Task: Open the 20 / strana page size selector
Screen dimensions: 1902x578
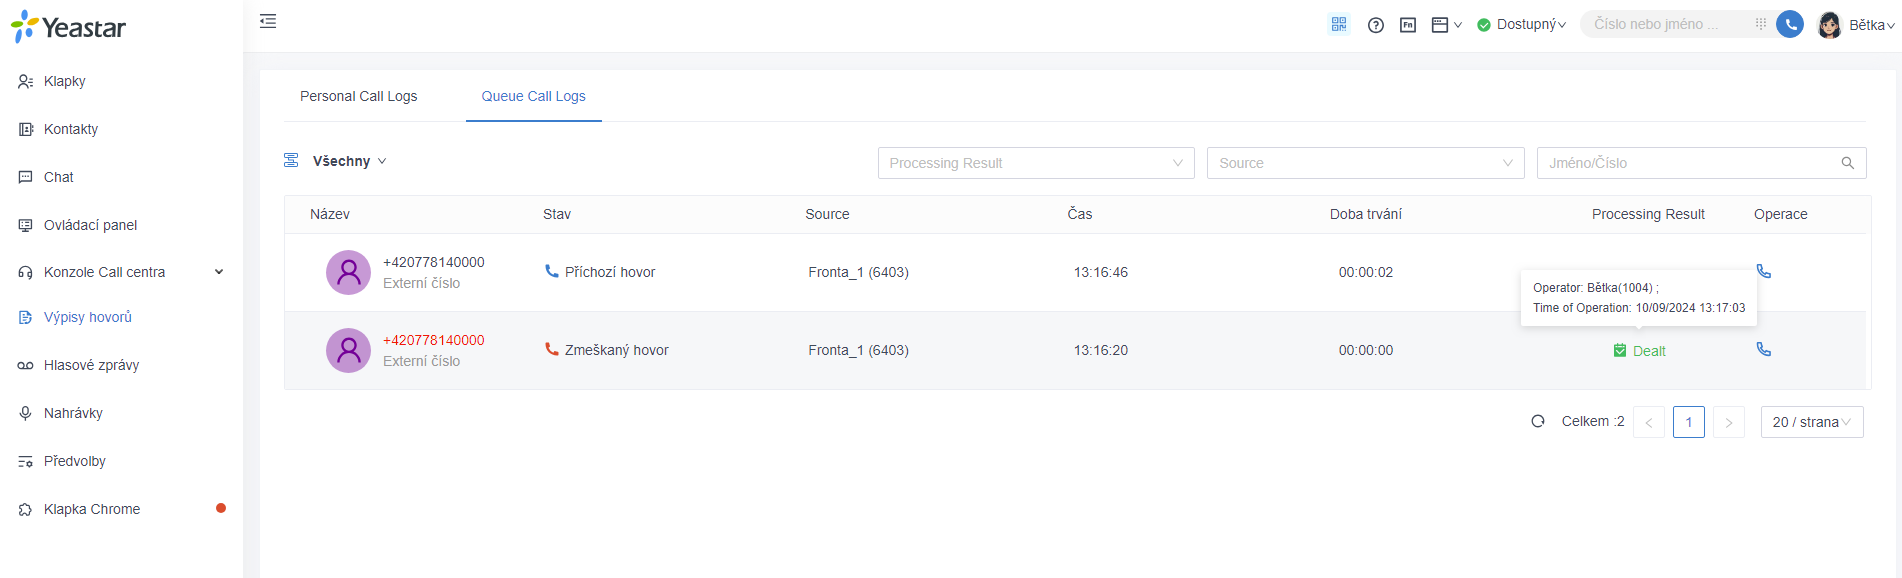Action: 1812,422
